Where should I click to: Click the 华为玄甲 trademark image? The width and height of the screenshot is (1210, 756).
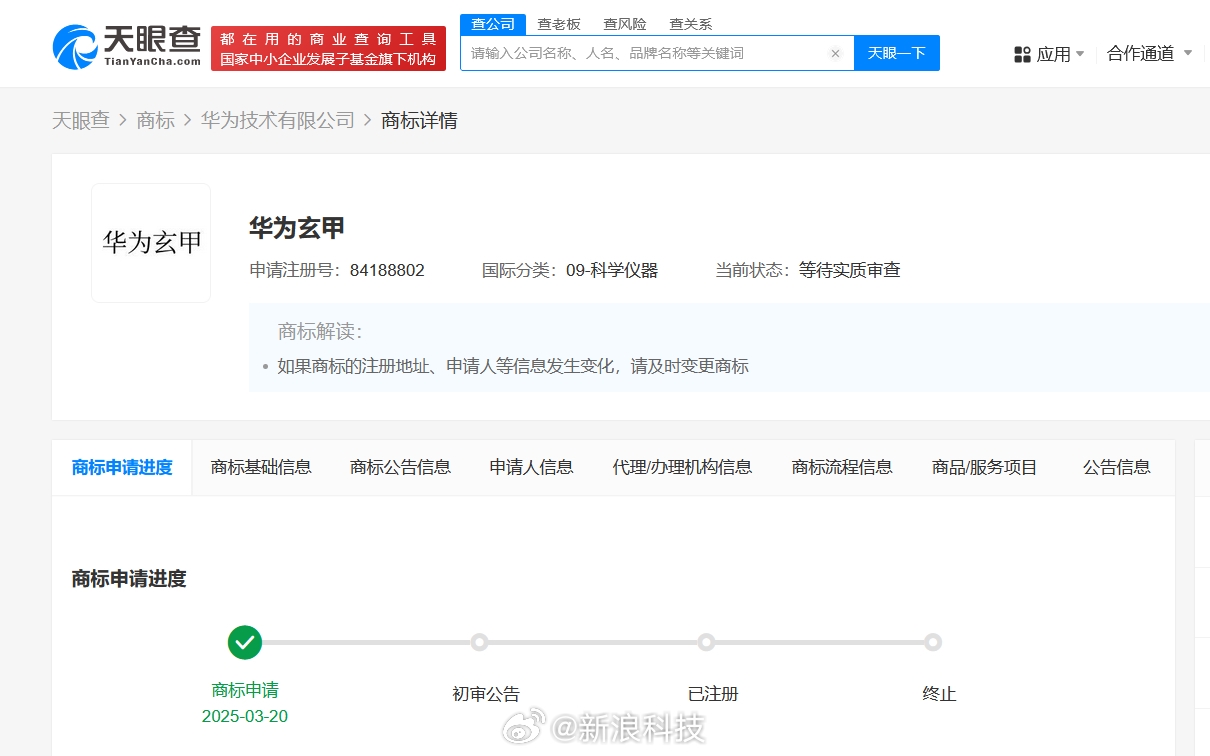tap(151, 243)
